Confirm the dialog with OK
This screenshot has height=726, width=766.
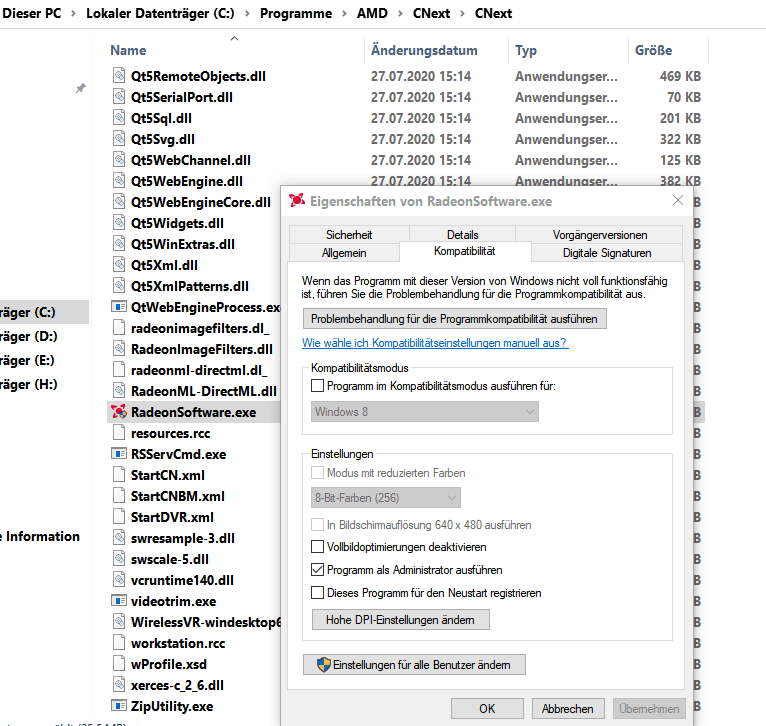(x=487, y=708)
